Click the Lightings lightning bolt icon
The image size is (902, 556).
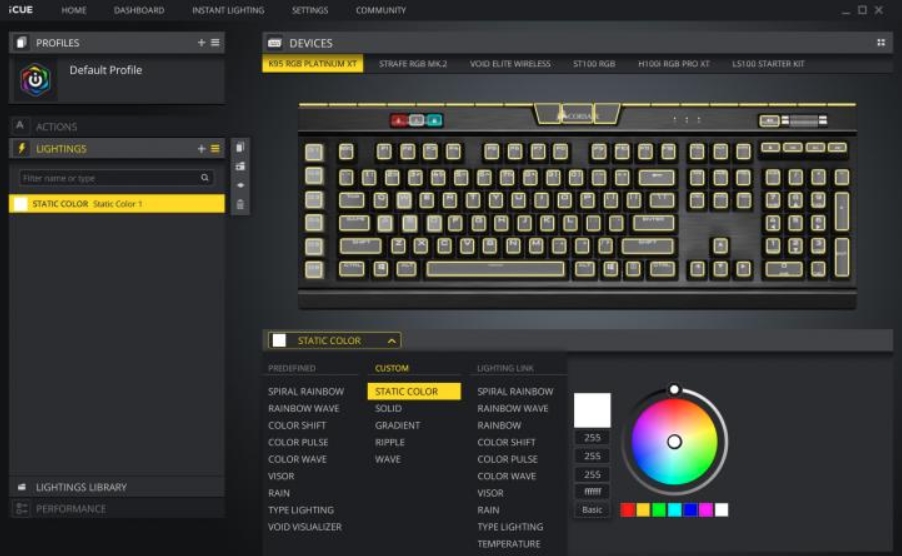pyautogui.click(x=22, y=148)
